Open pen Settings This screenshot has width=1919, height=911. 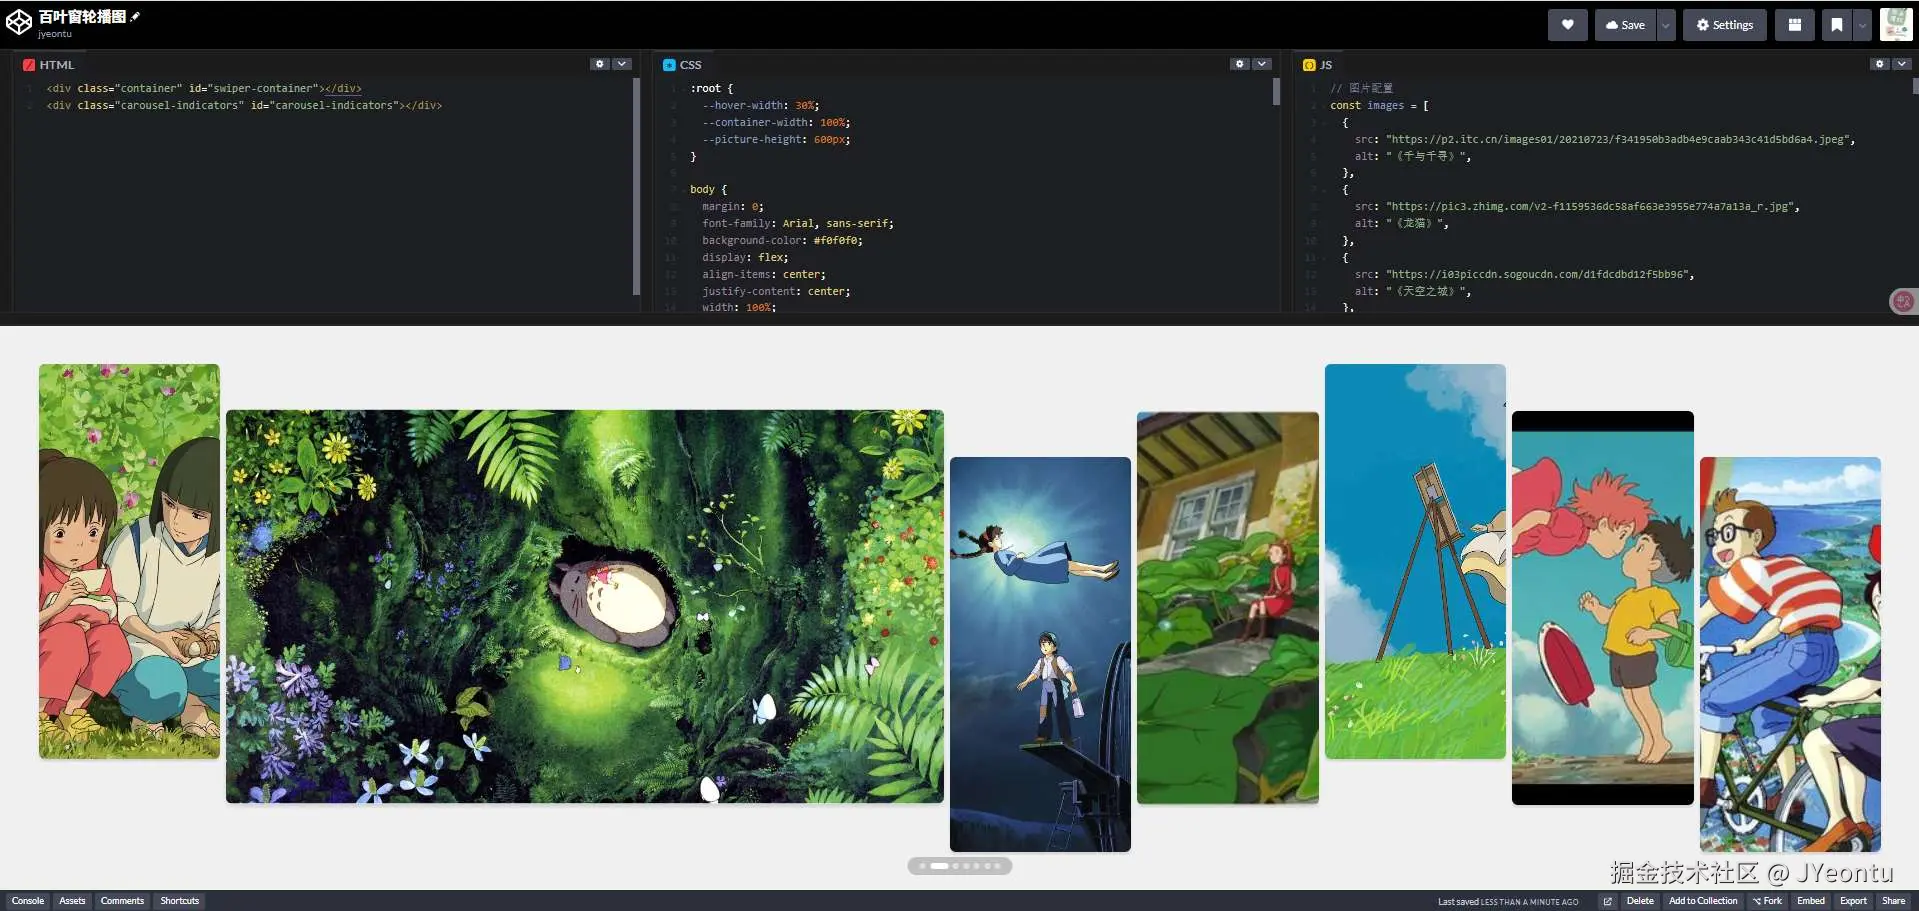pyautogui.click(x=1725, y=25)
